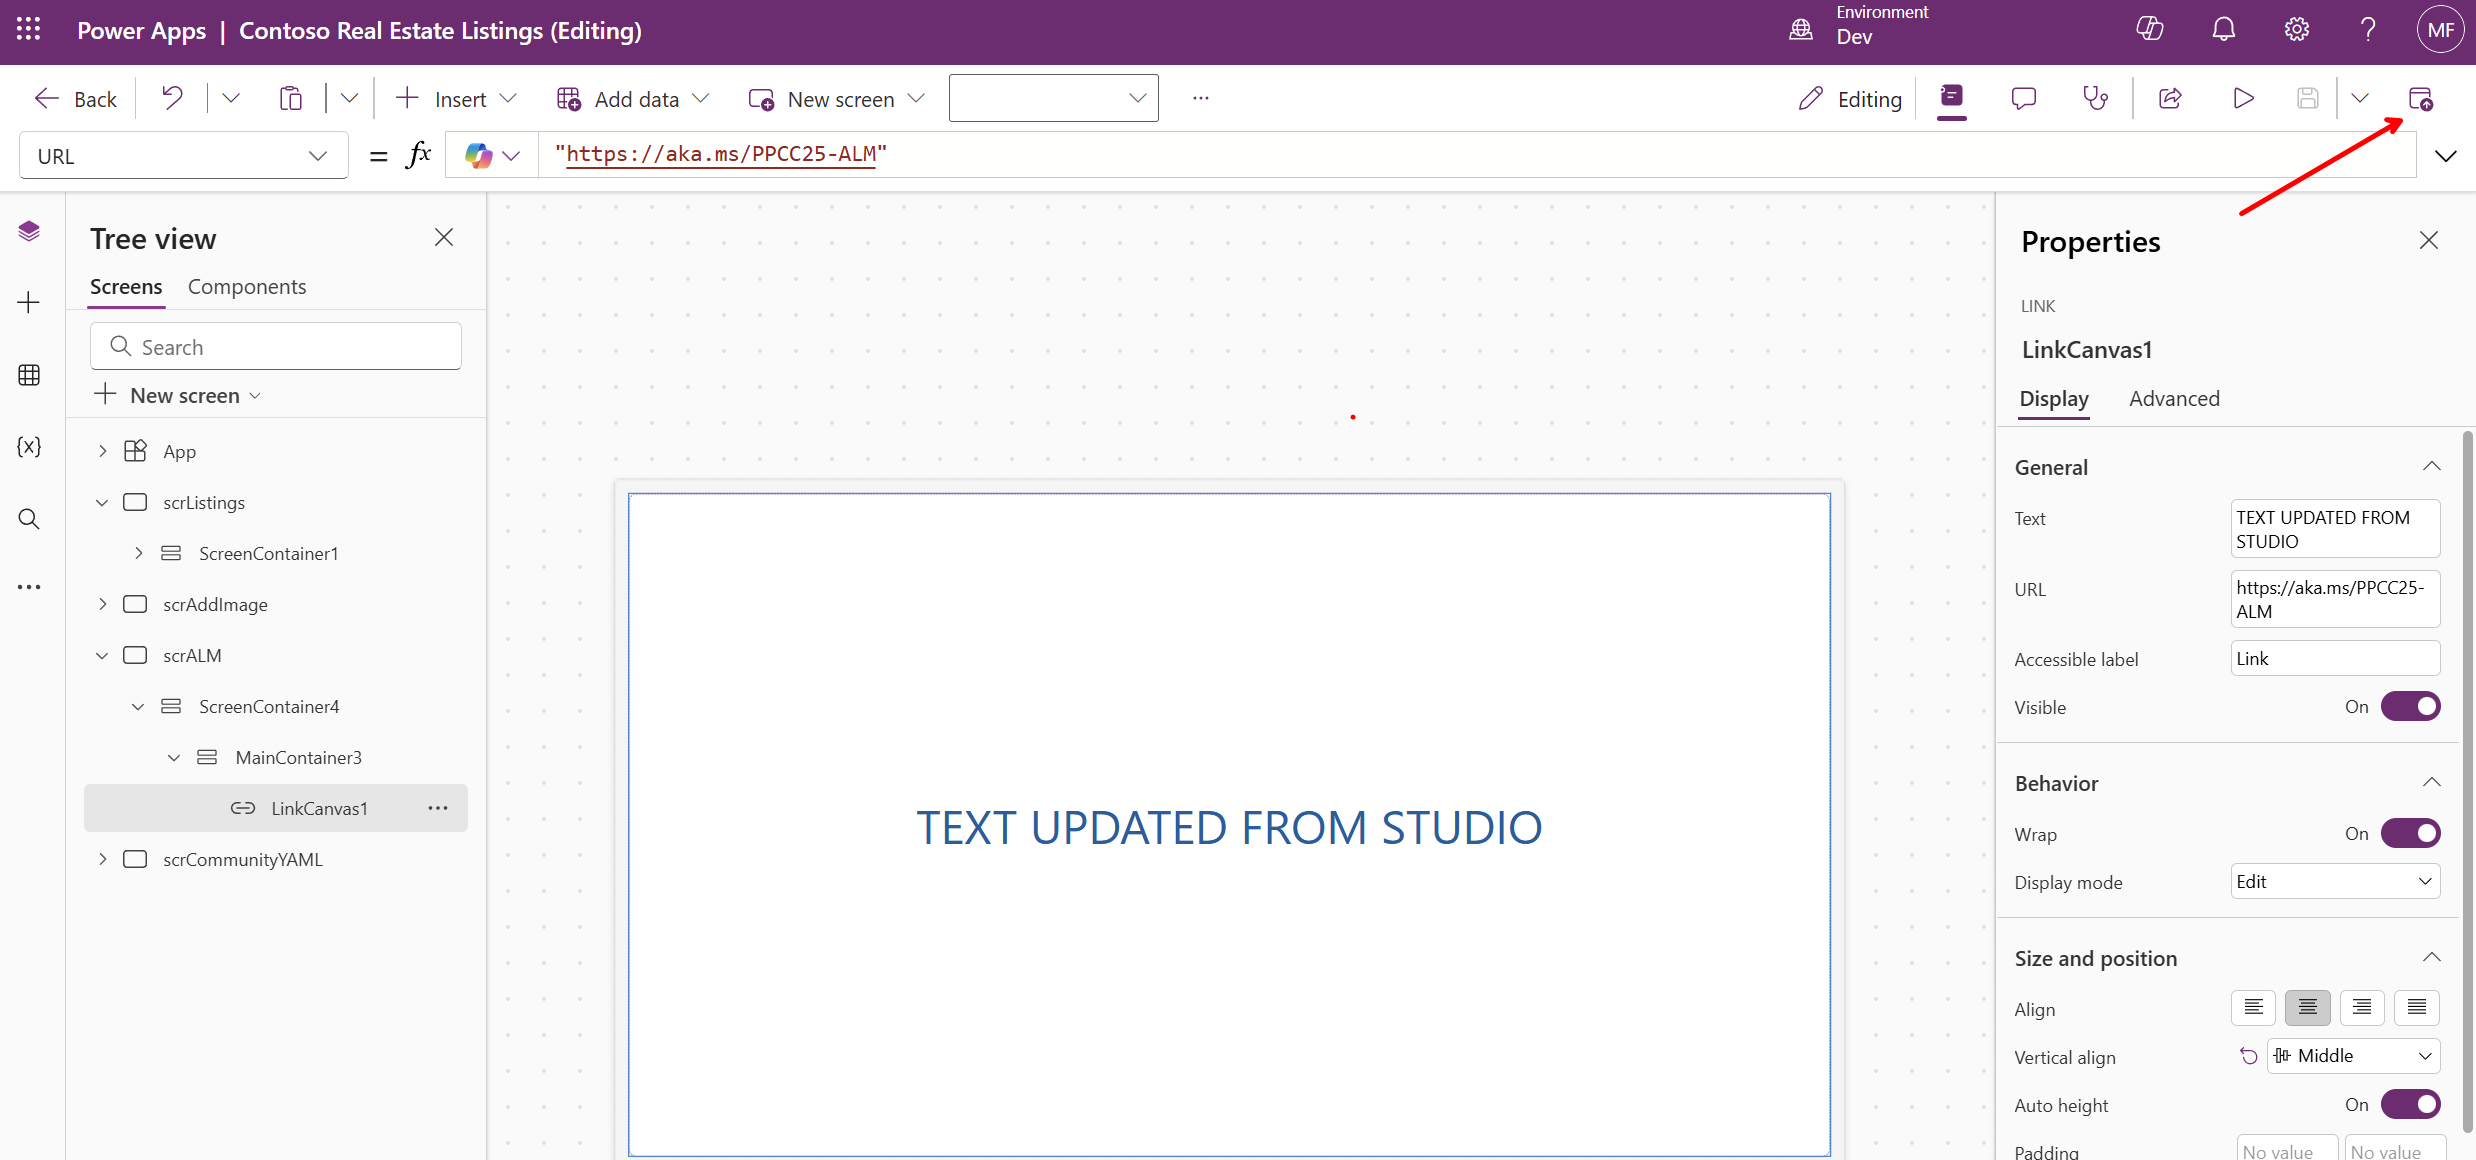Toggle the Visible switch off
The image size is (2476, 1160).
(x=2410, y=707)
